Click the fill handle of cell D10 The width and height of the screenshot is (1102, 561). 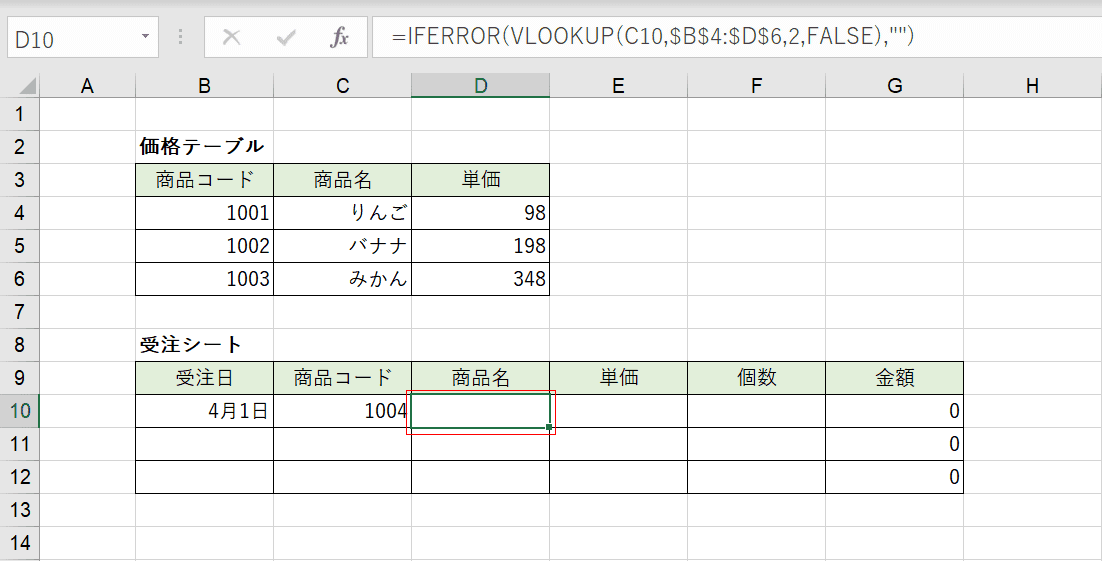(549, 427)
